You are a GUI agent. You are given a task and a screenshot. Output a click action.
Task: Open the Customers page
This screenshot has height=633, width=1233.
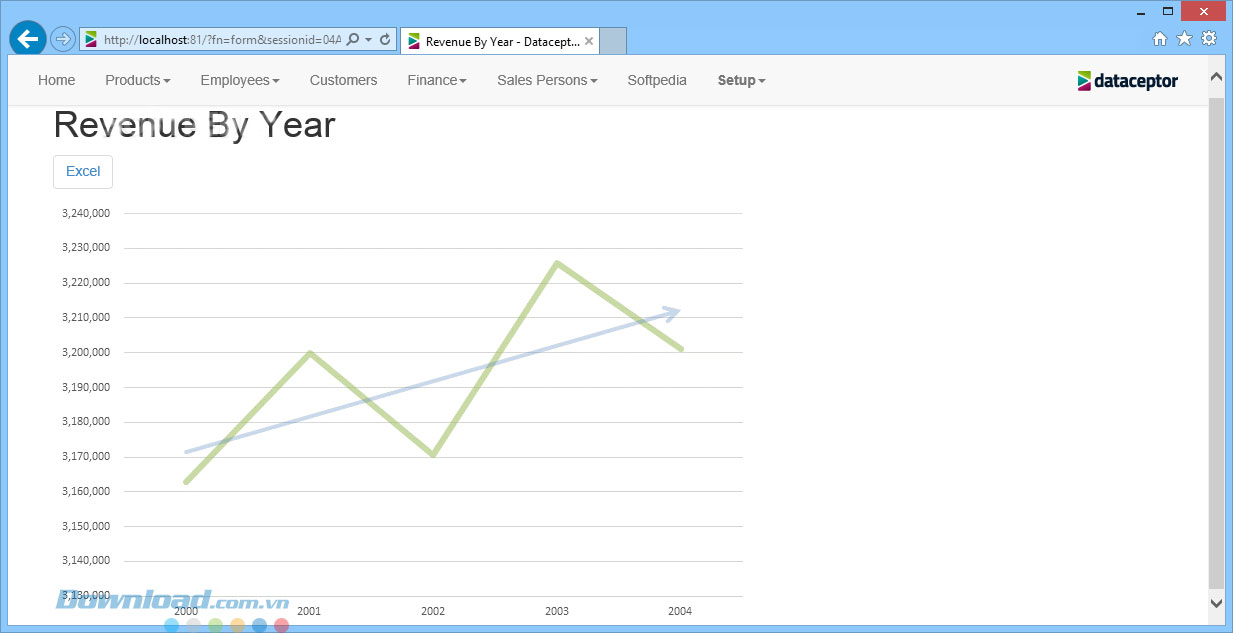pos(343,80)
